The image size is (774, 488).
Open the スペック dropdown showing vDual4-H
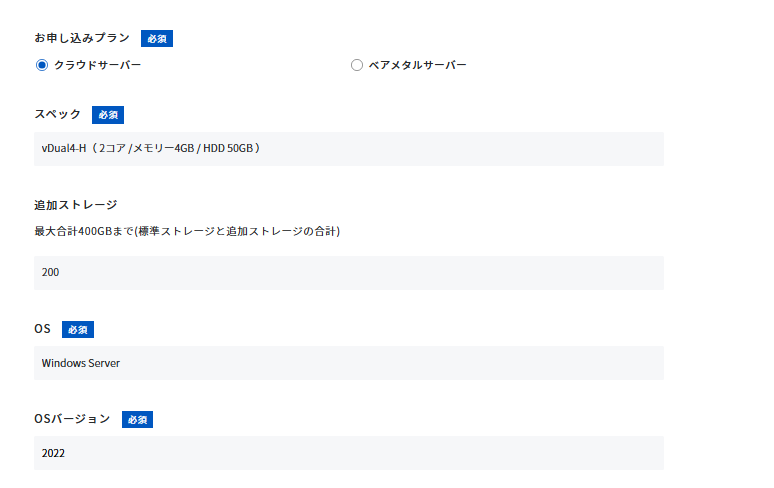coord(349,149)
